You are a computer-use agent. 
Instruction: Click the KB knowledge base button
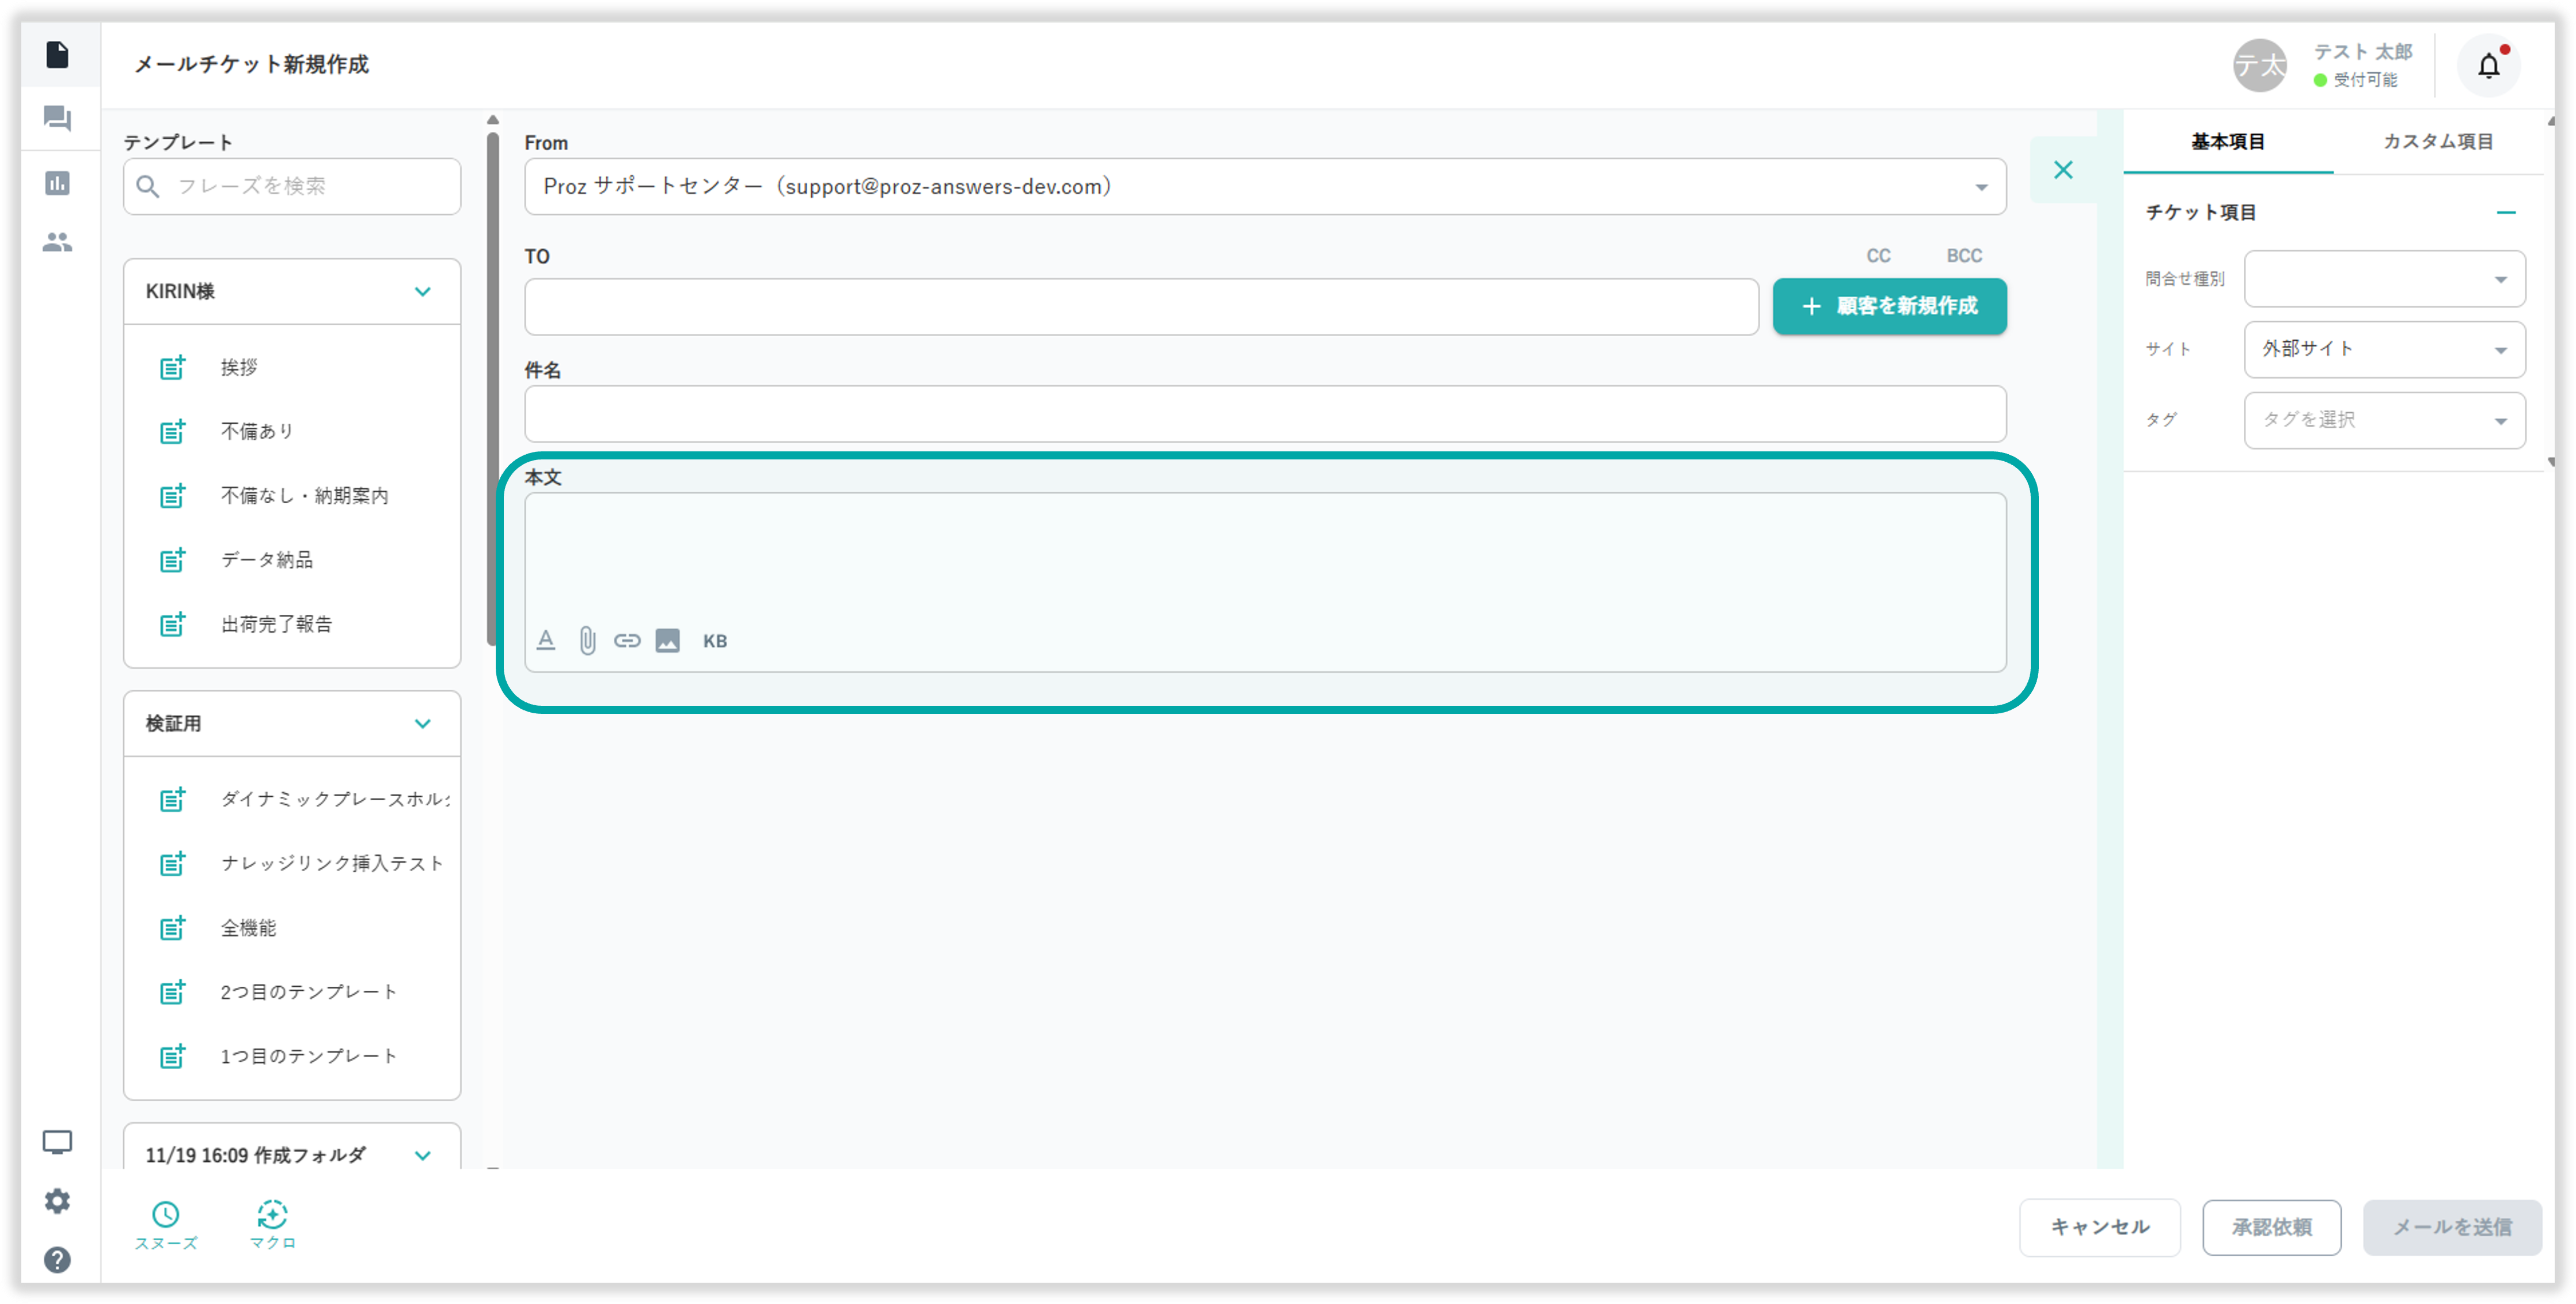tap(714, 641)
